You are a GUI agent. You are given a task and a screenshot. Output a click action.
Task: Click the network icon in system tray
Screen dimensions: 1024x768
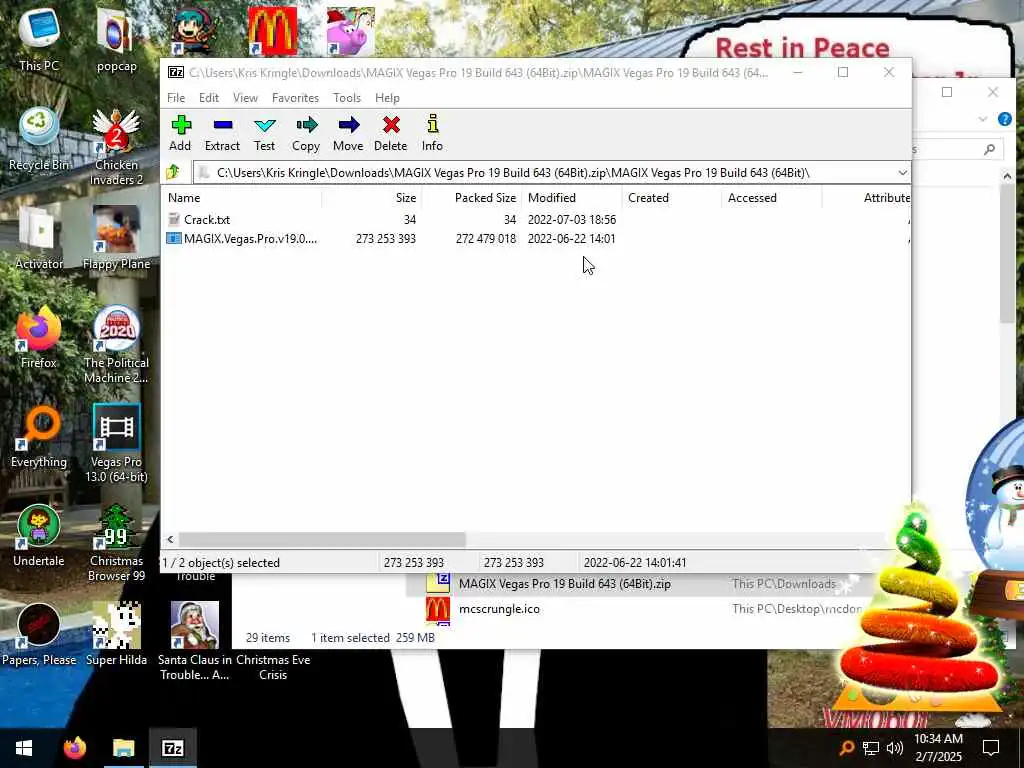[x=871, y=748]
